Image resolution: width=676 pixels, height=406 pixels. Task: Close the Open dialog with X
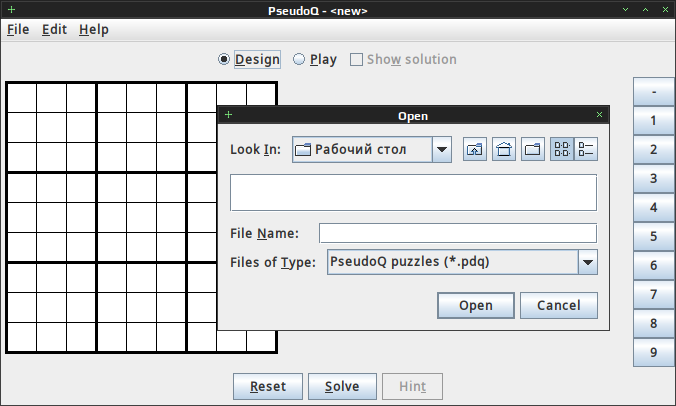599,114
